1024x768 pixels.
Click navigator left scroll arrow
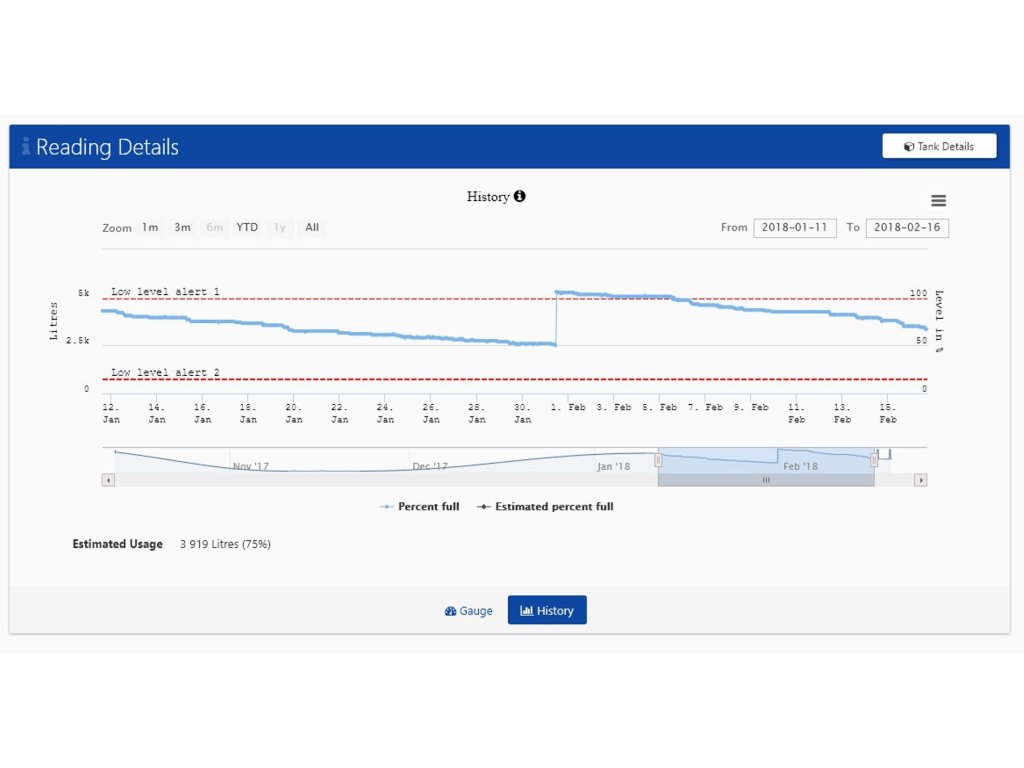[108, 480]
